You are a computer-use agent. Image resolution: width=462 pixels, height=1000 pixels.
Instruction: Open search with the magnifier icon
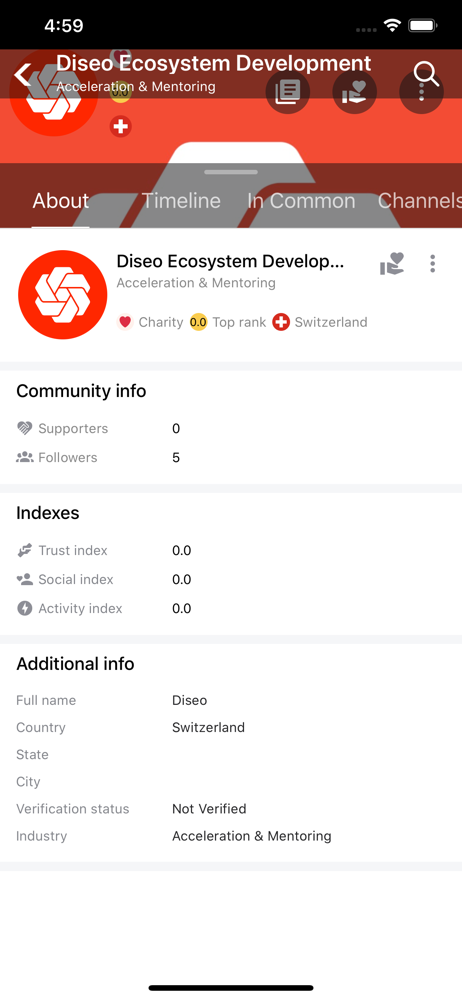pyautogui.click(x=426, y=74)
